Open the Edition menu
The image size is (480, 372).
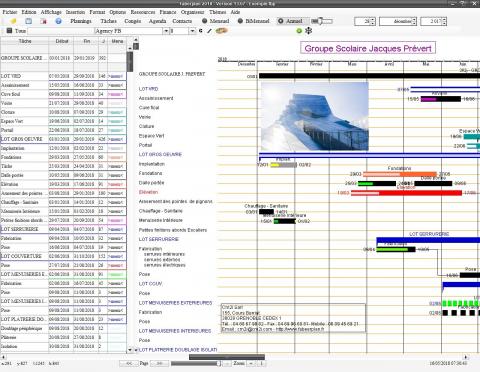pyautogui.click(x=29, y=12)
